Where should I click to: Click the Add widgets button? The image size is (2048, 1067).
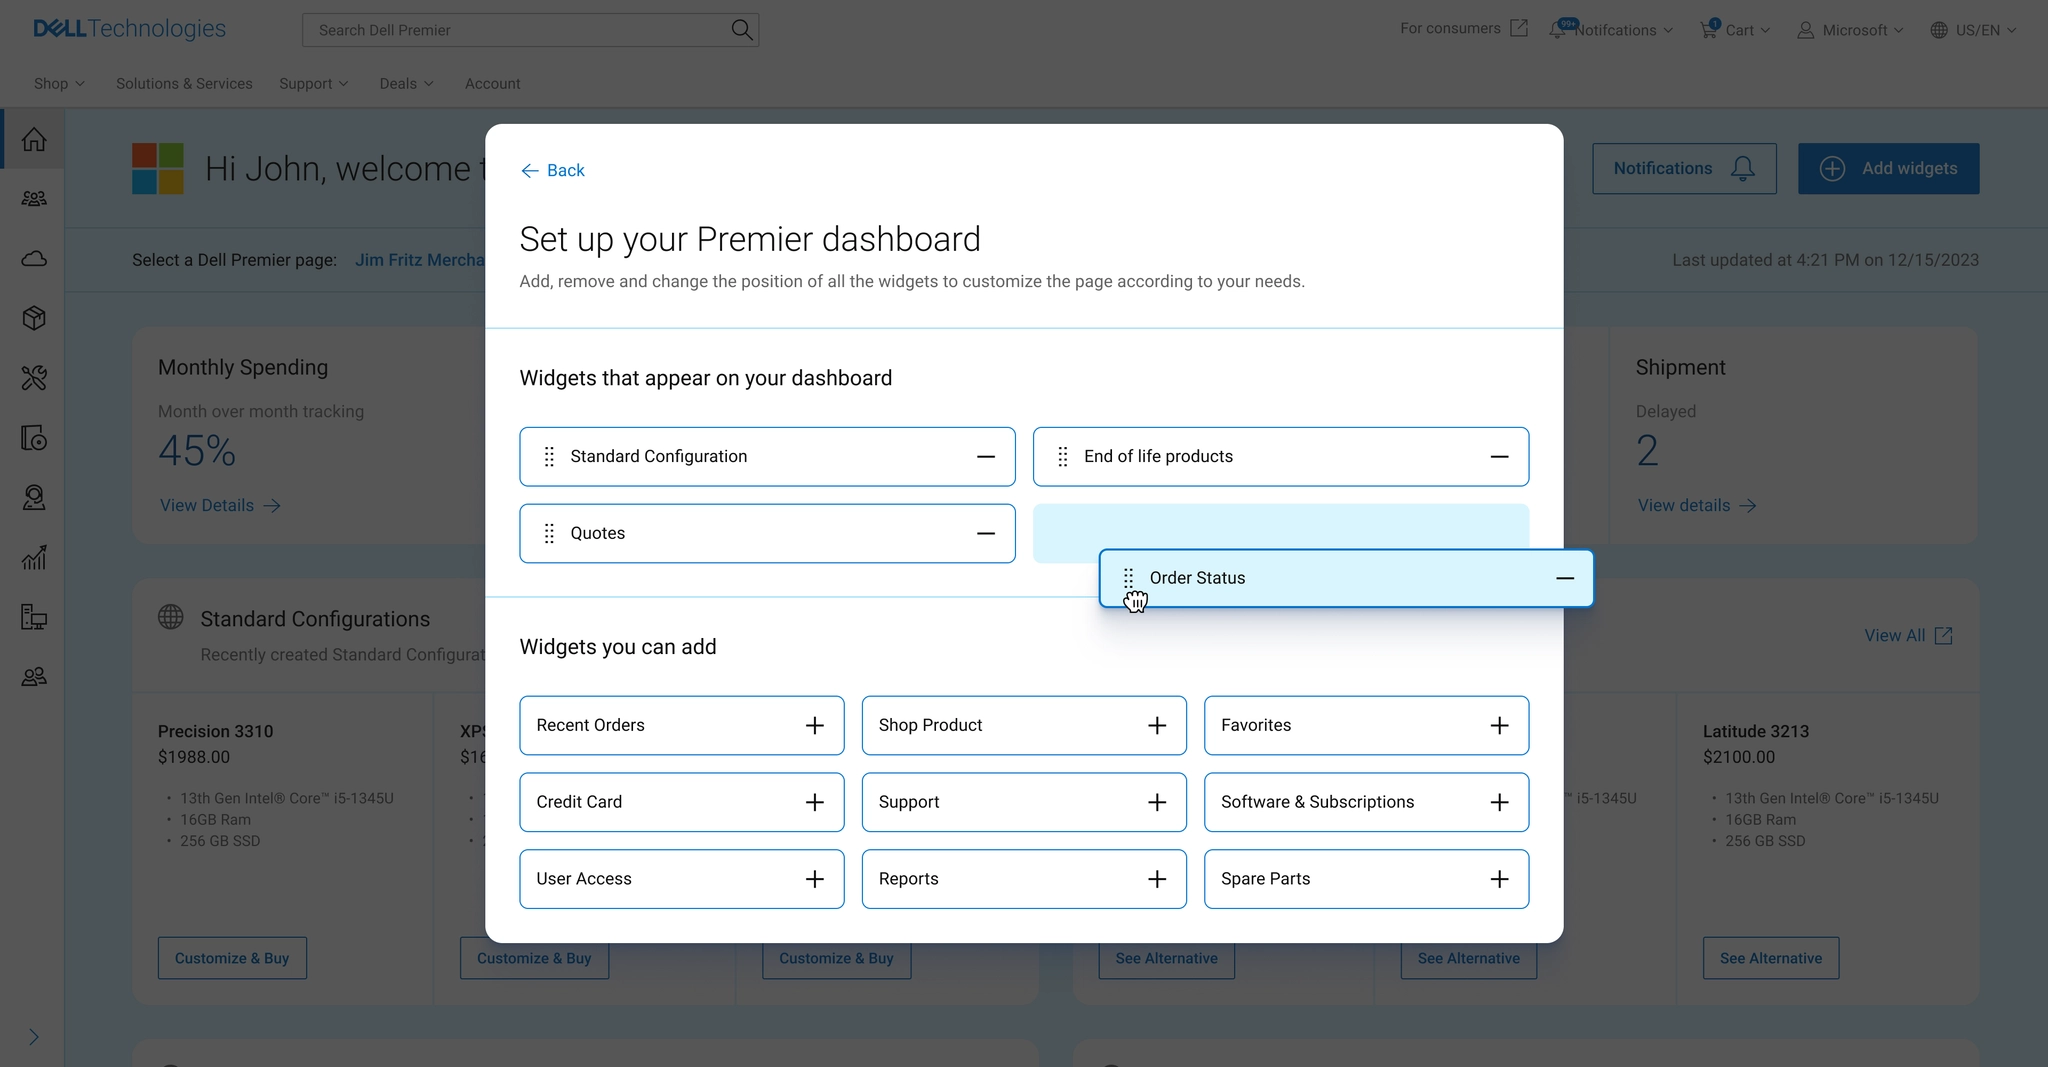(x=1888, y=169)
